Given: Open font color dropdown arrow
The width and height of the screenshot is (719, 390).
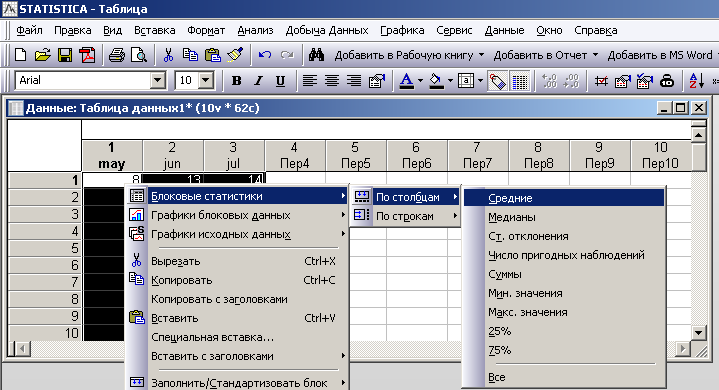Looking at the screenshot, I should pos(420,81).
